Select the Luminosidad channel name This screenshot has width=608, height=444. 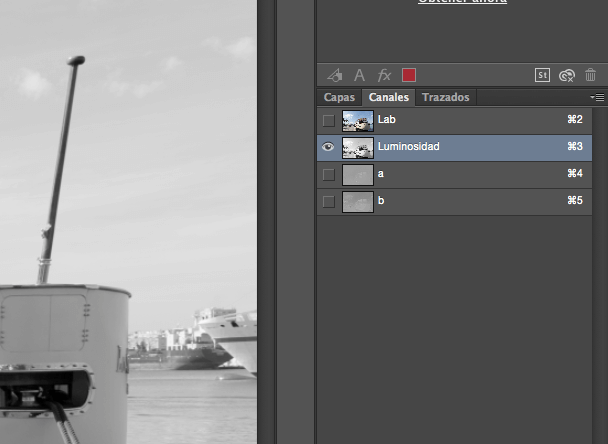(x=409, y=147)
